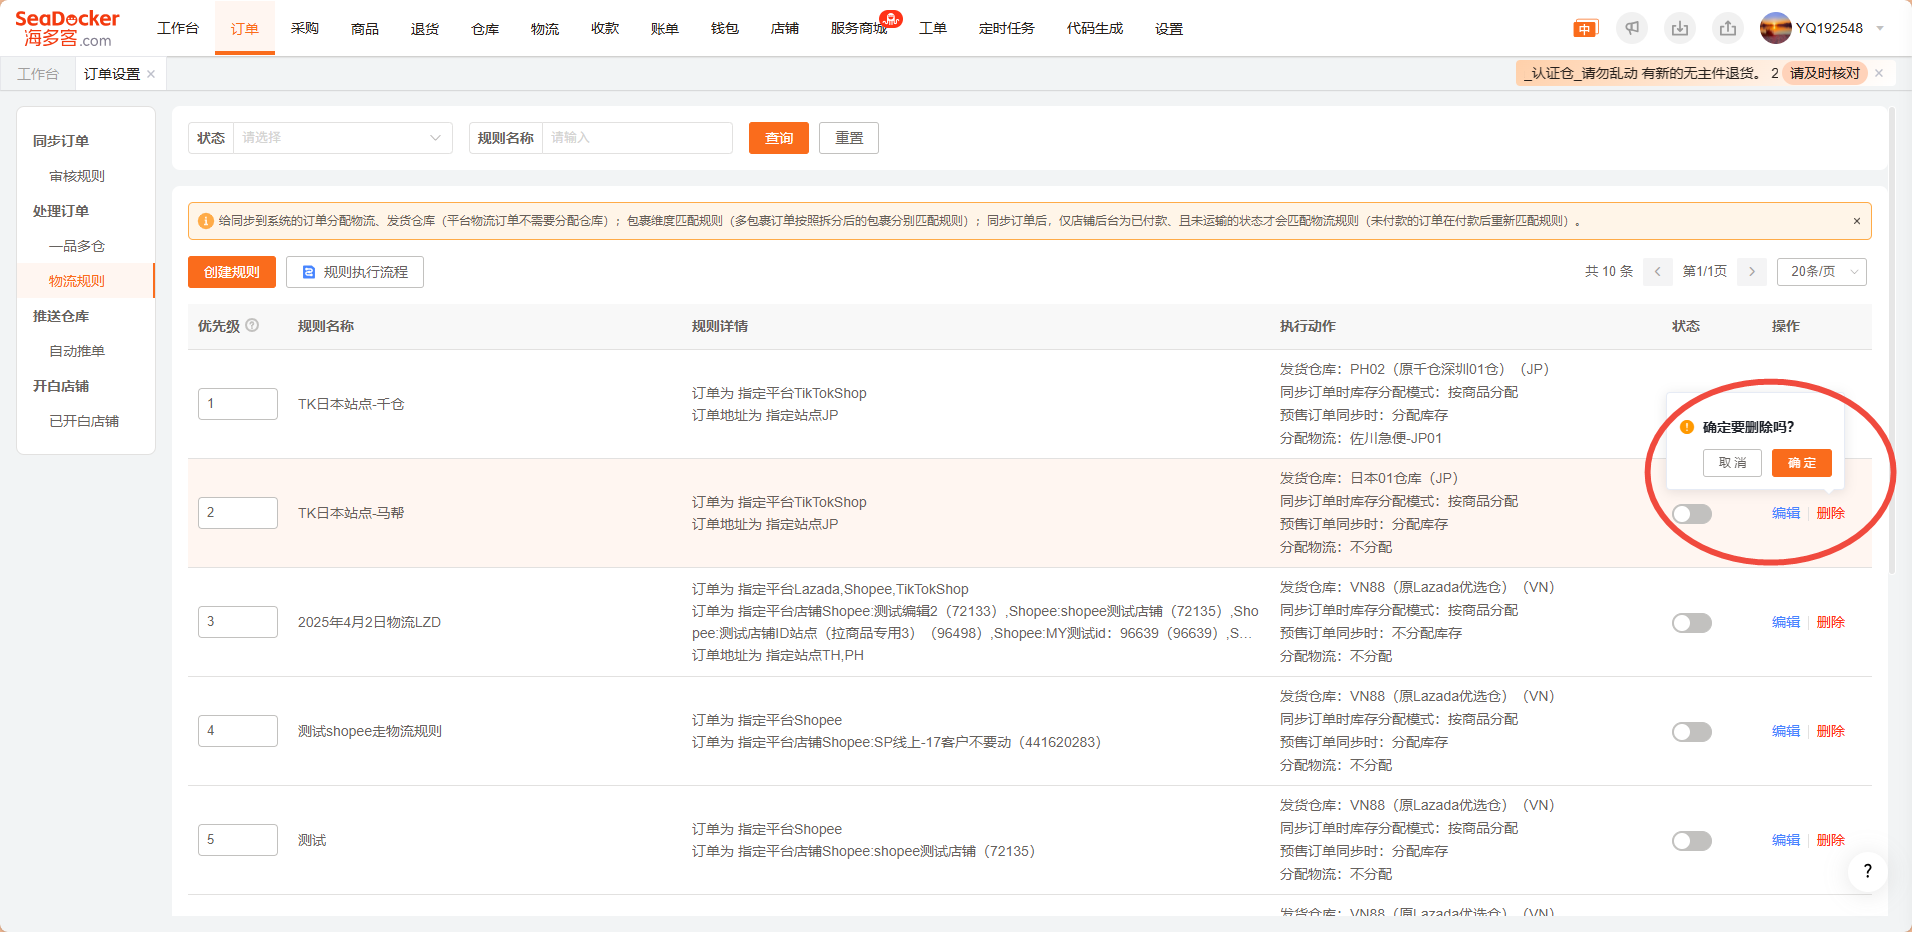This screenshot has width=1912, height=932.
Task: Click the upload/export icon in header
Action: point(1728,28)
